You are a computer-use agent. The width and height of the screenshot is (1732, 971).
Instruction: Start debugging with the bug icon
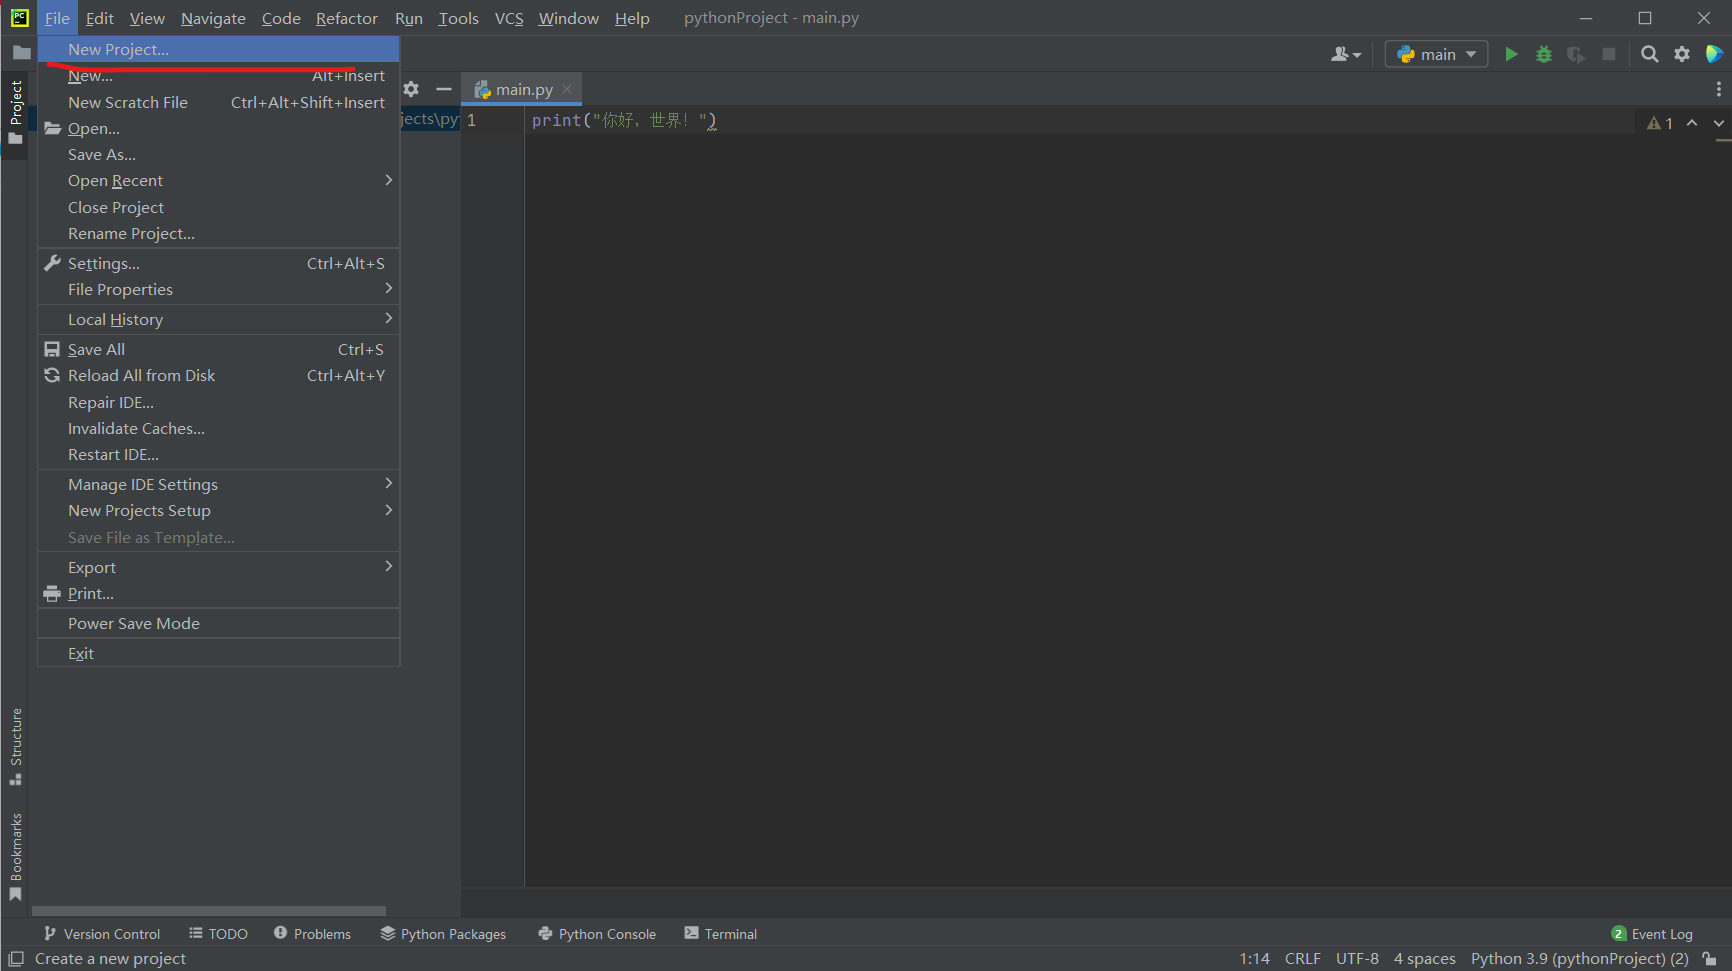[1544, 54]
